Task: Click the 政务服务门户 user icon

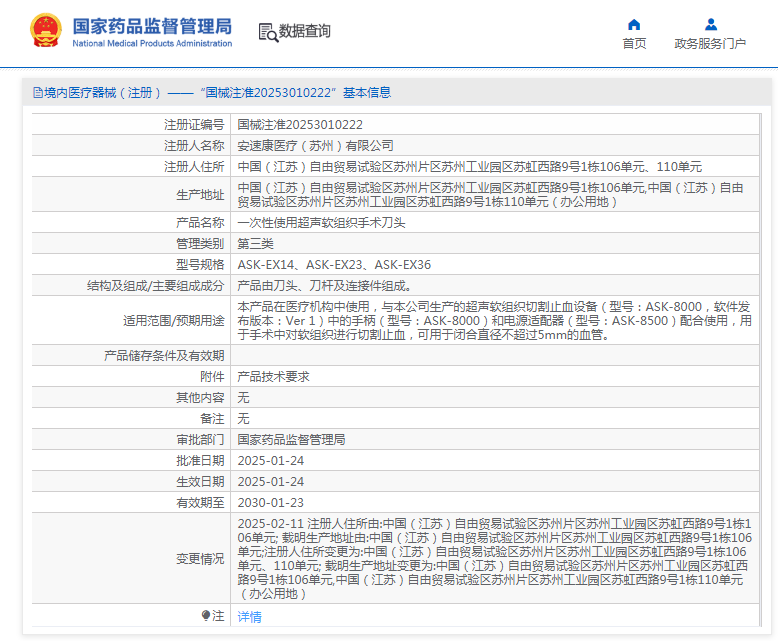Action: pyautogui.click(x=711, y=24)
